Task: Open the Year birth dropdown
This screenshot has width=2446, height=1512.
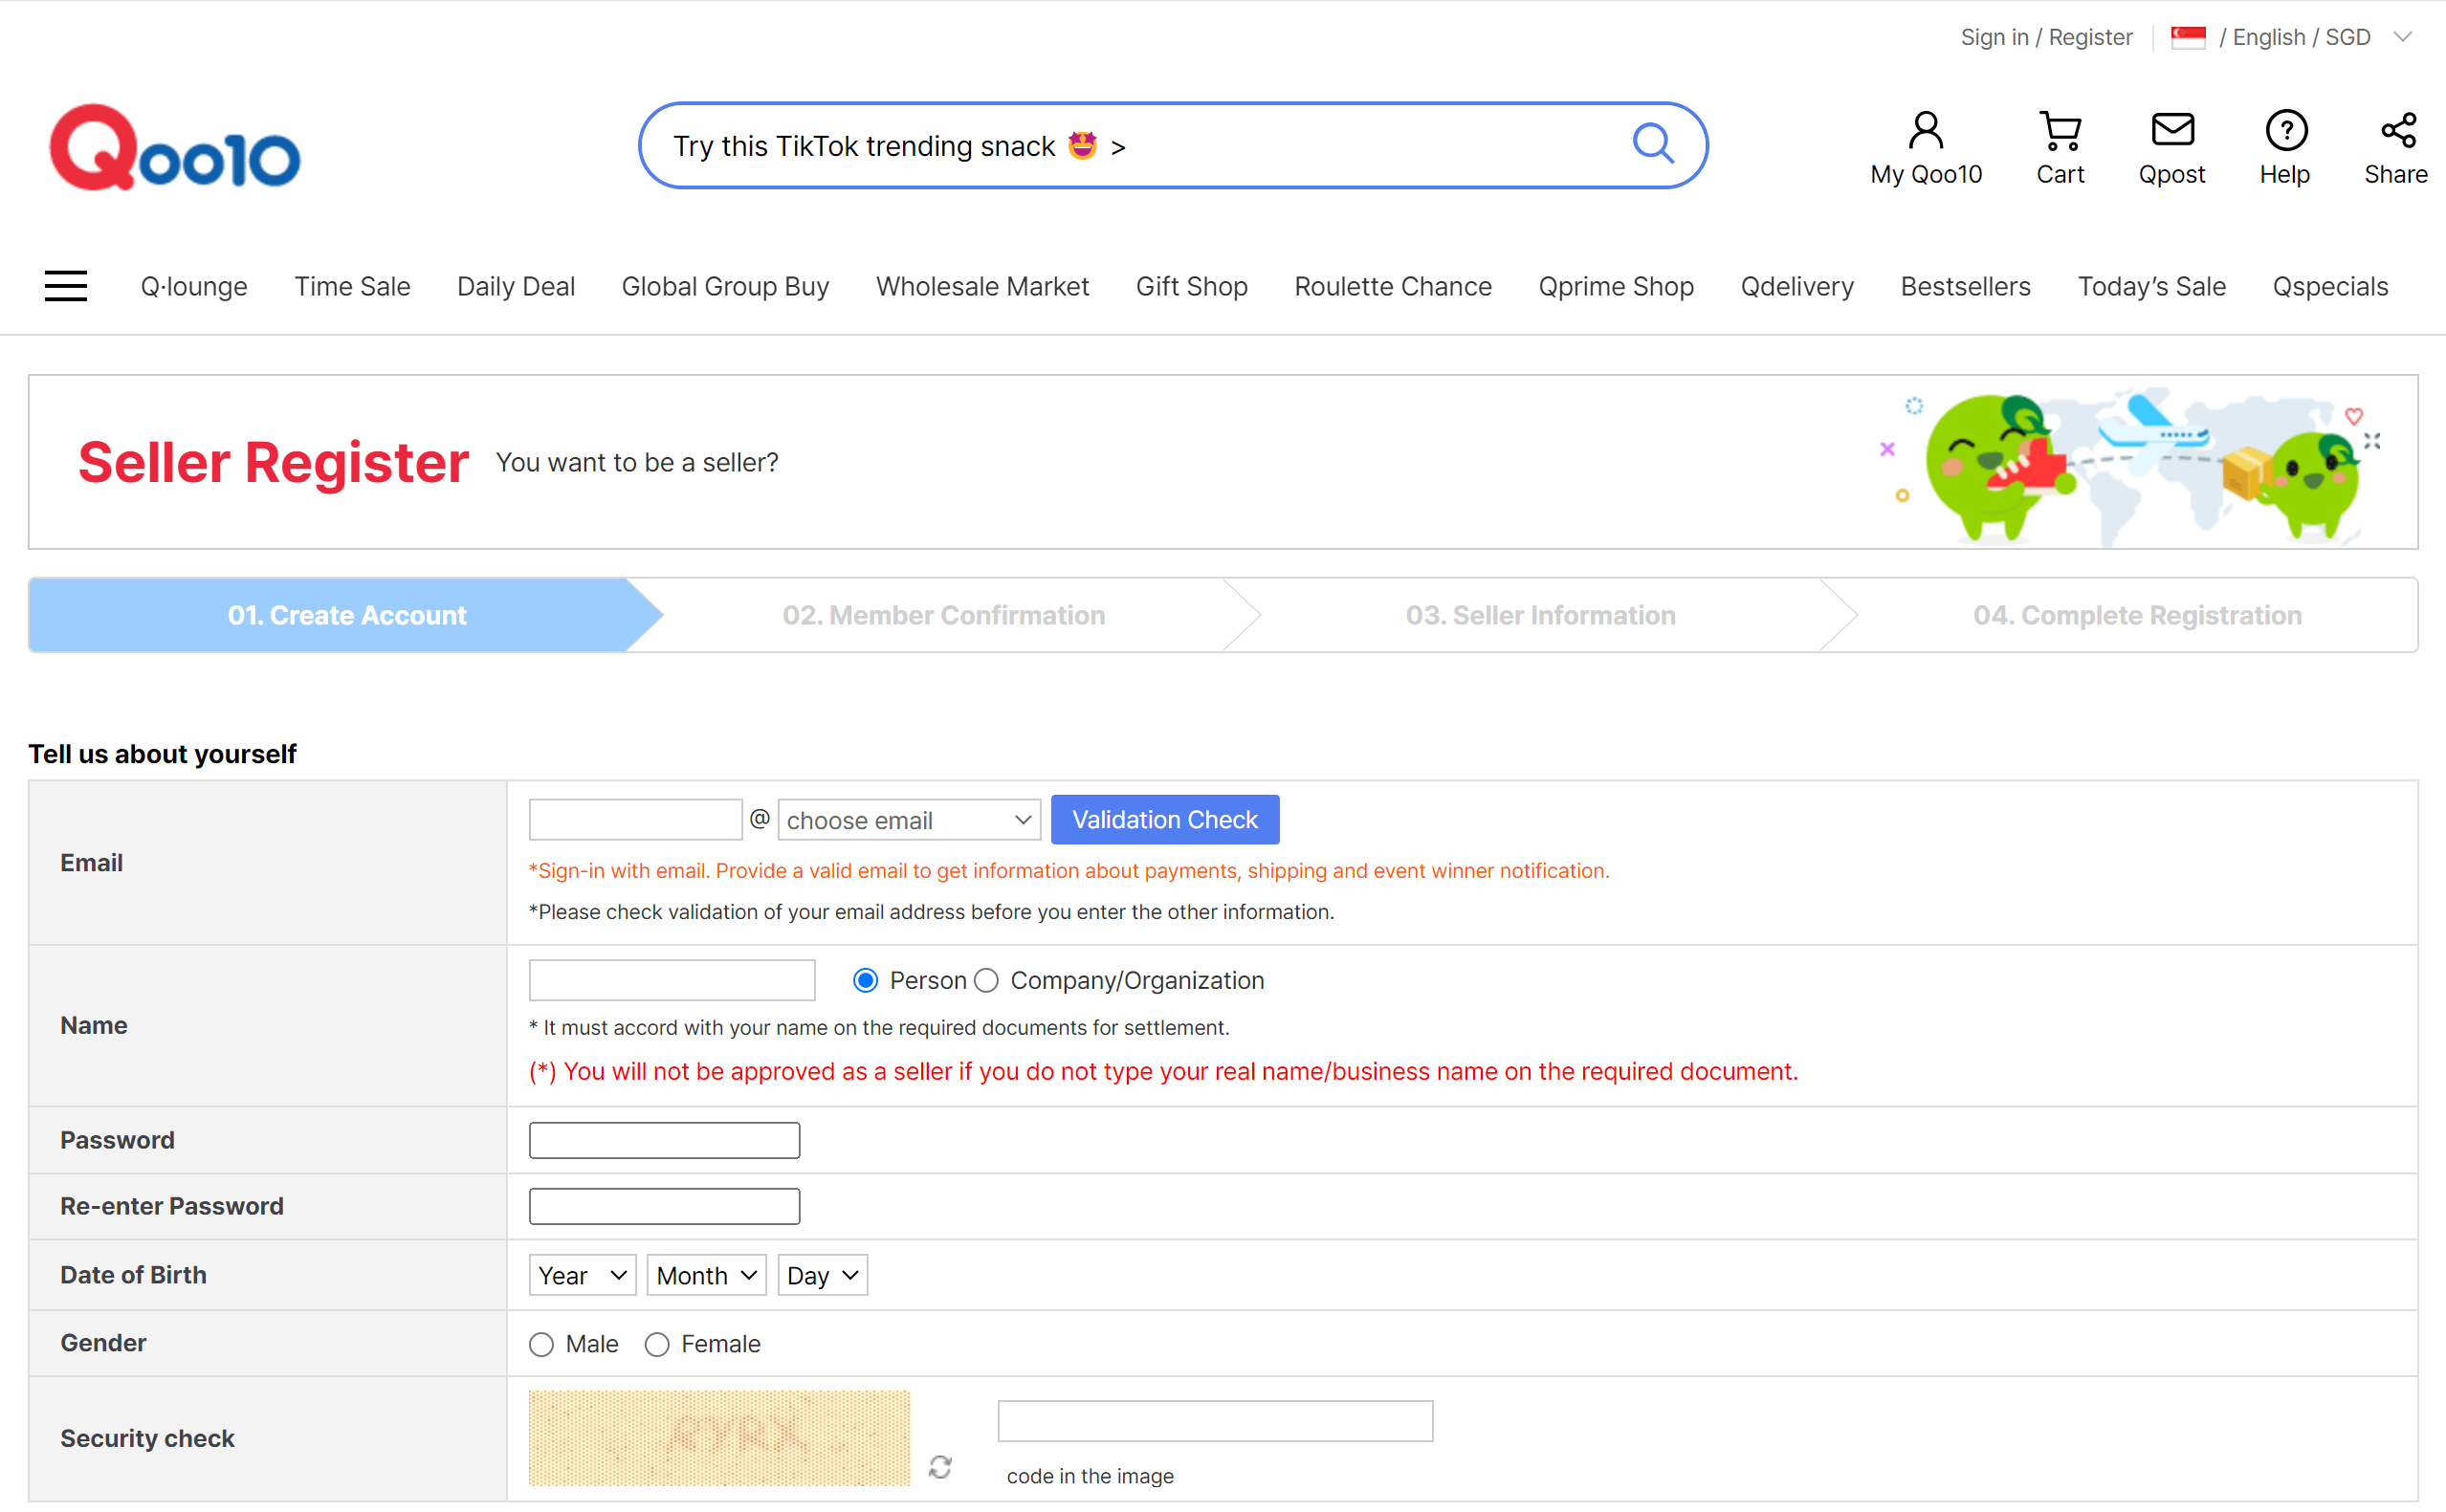Action: [x=582, y=1275]
